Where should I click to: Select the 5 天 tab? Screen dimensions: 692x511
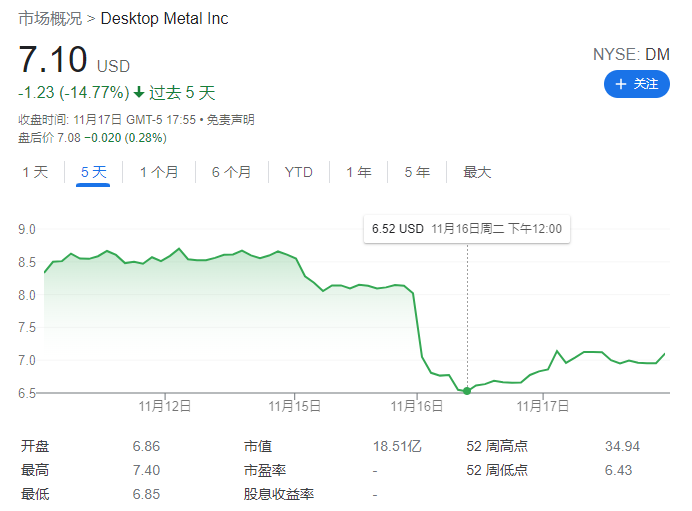point(94,172)
